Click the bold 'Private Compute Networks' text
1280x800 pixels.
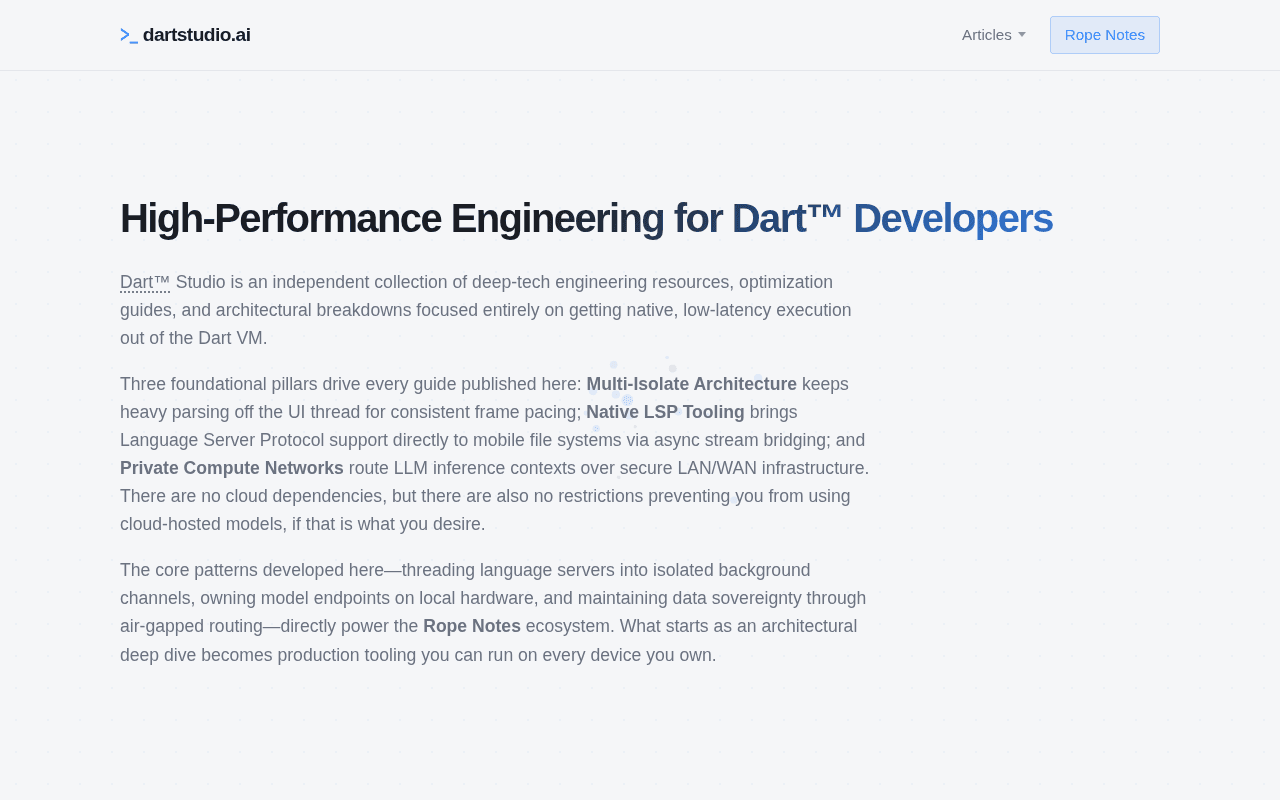coord(232,468)
